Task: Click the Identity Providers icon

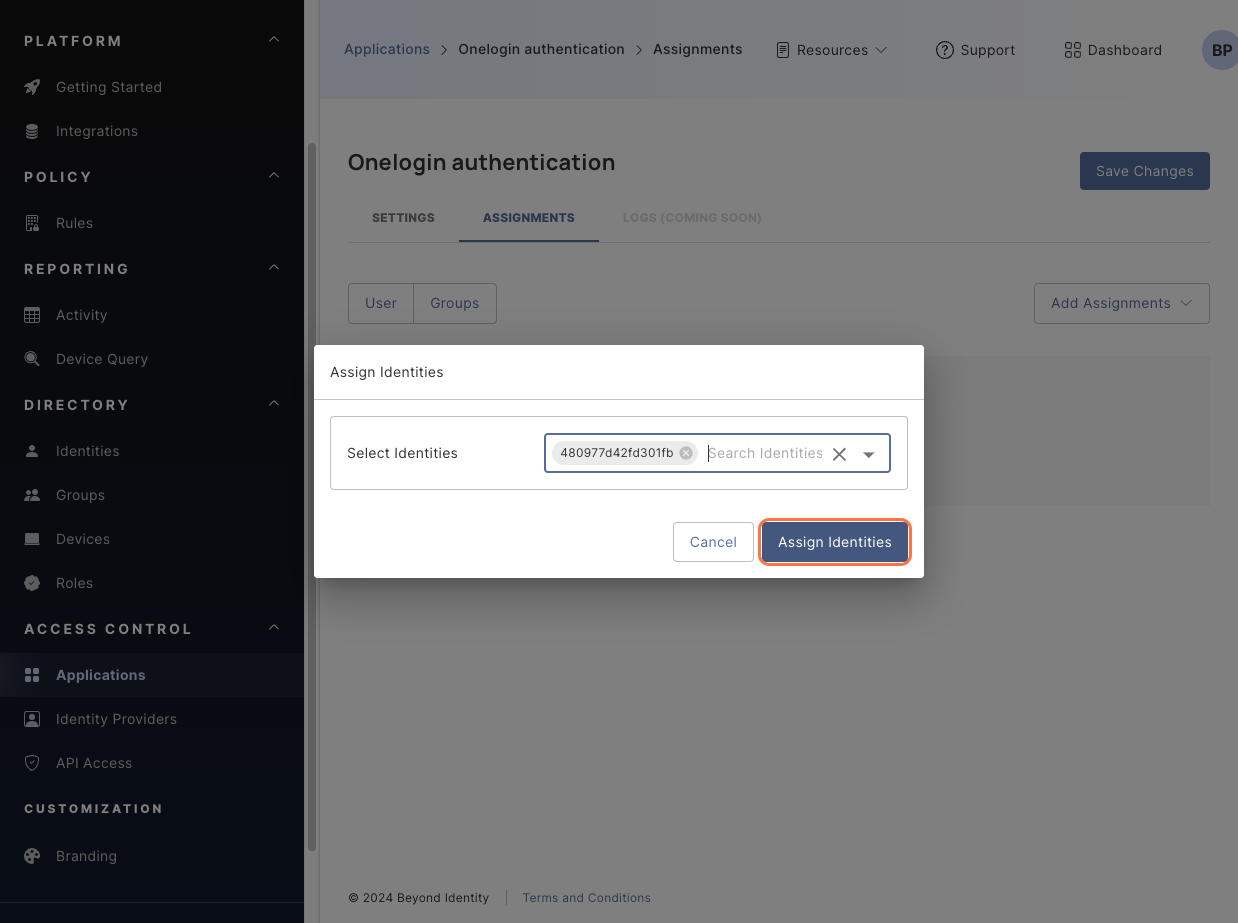Action: tap(32, 719)
